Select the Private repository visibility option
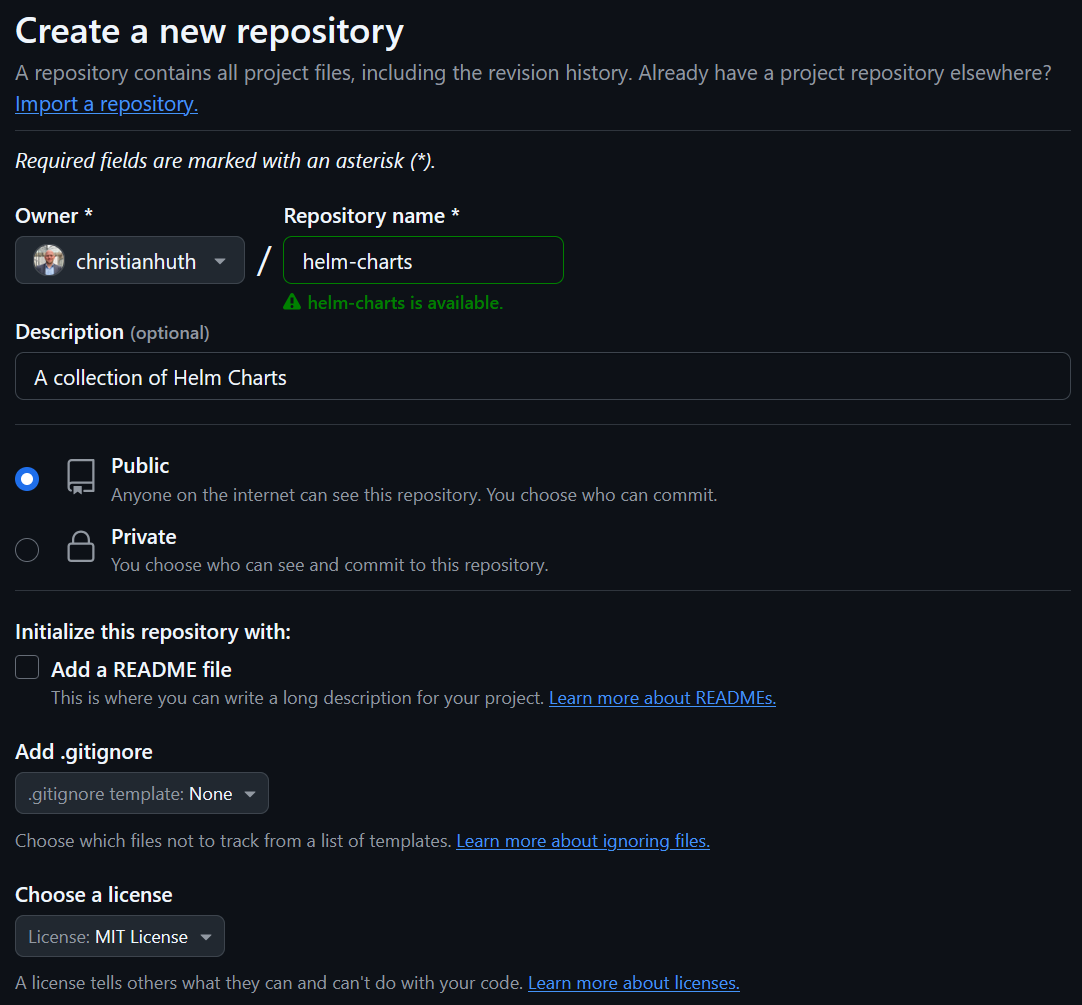Screen dimensions: 1082x1005 pyautogui.click(x=27, y=549)
